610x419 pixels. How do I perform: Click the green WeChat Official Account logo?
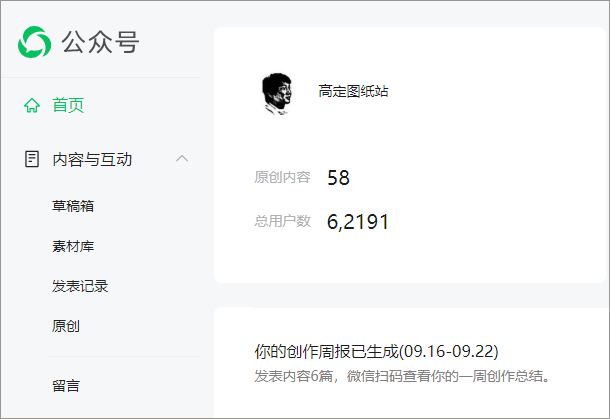[34, 42]
